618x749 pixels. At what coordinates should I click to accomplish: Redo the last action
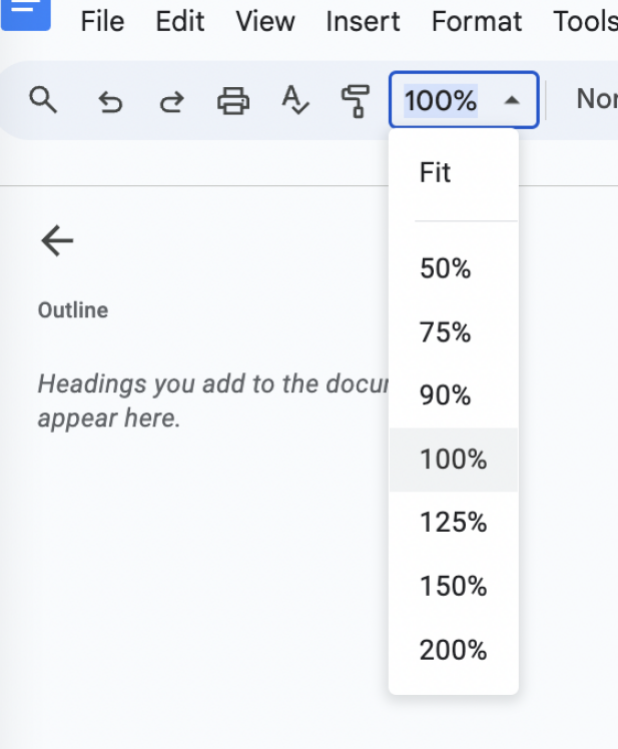tap(171, 102)
